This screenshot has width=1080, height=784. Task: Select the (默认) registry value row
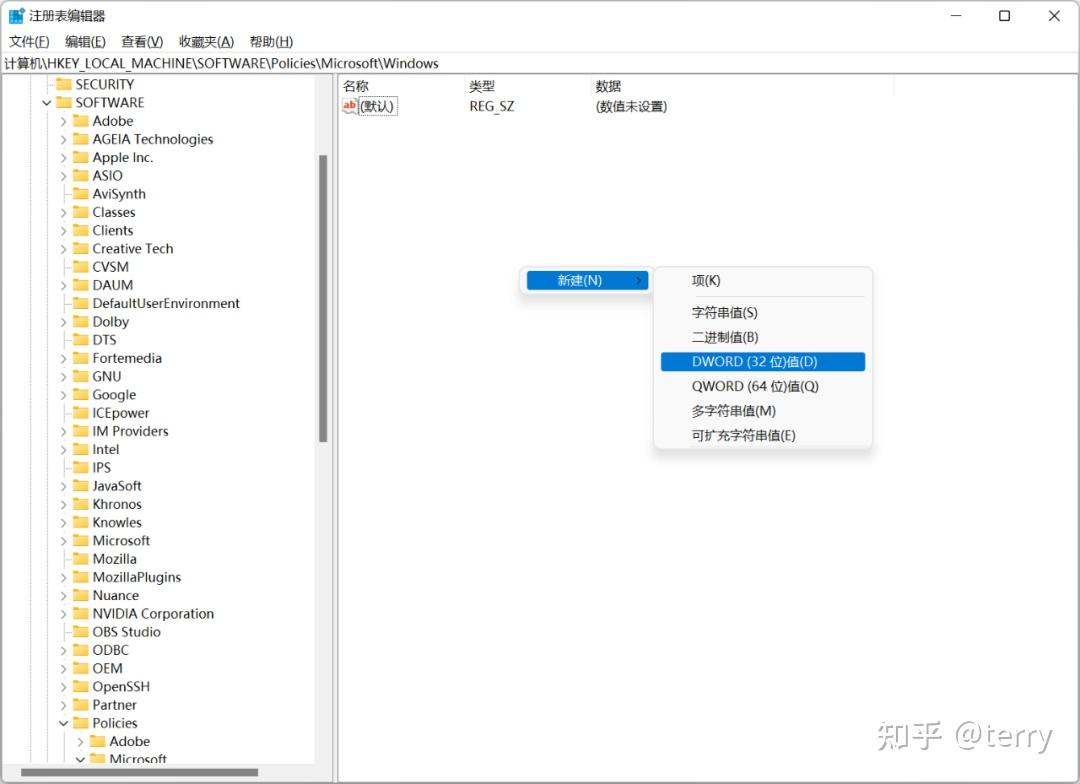coord(377,106)
